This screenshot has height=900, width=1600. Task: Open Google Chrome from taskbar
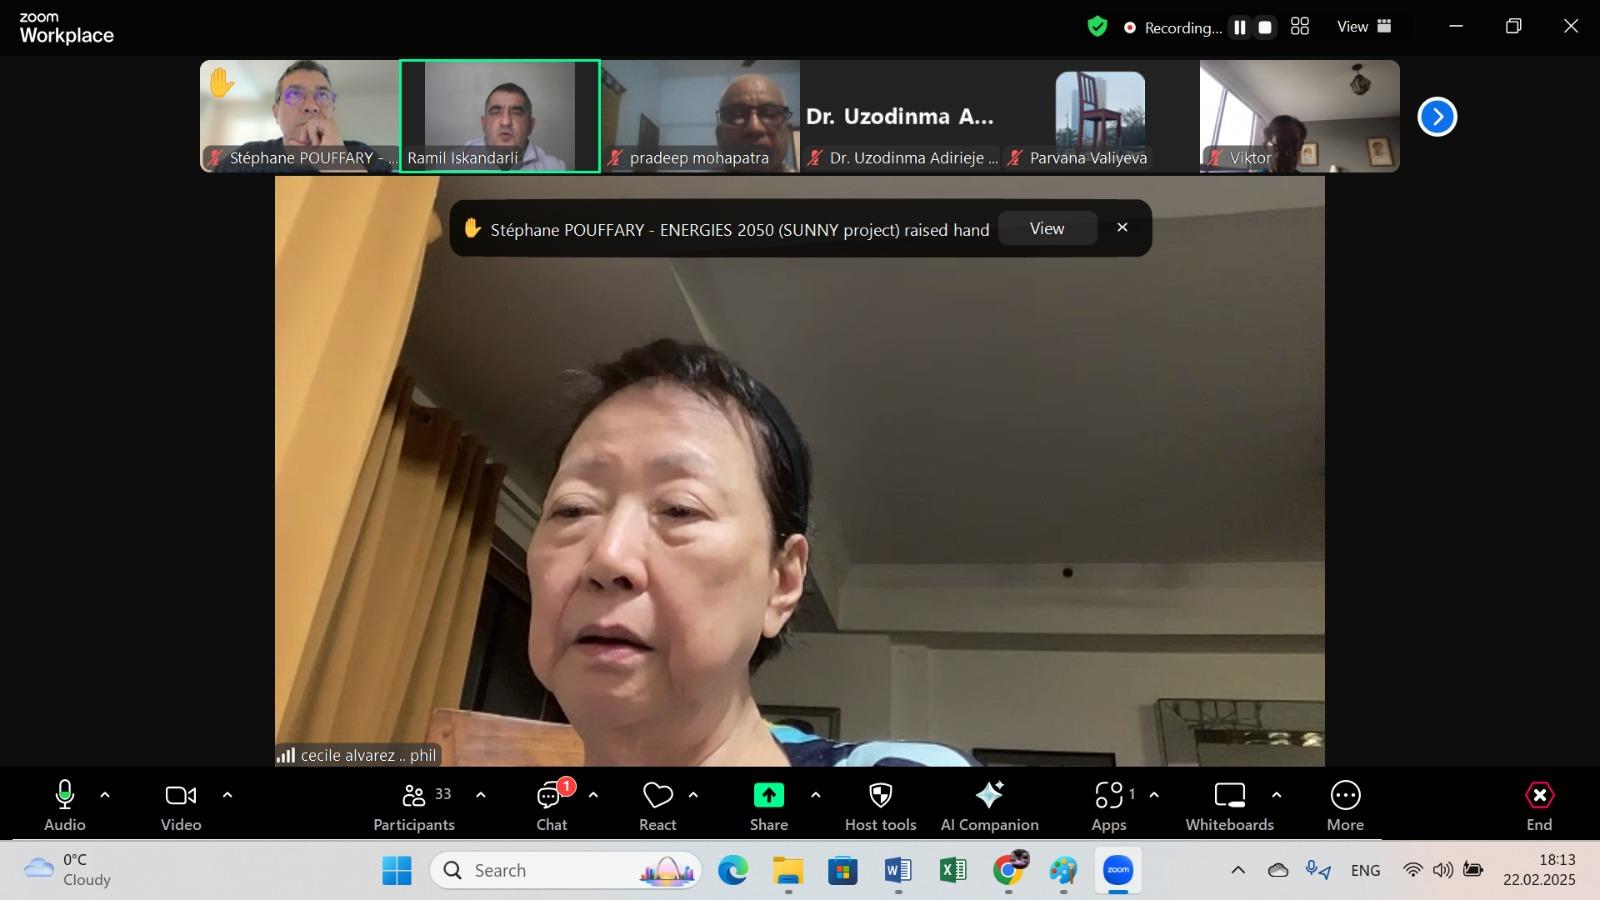pos(1009,870)
